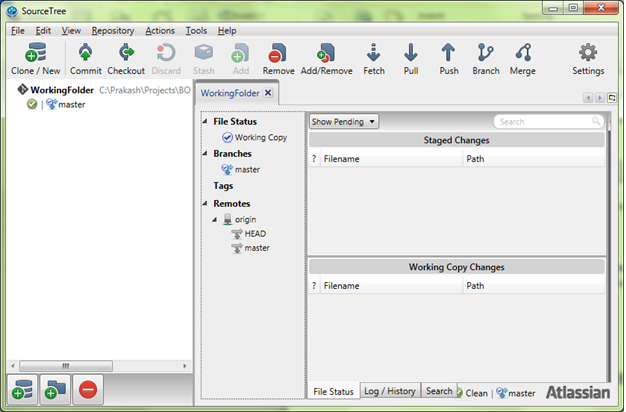Switch to the Log / History tab
Screen dimensions: 626x412
tap(390, 391)
